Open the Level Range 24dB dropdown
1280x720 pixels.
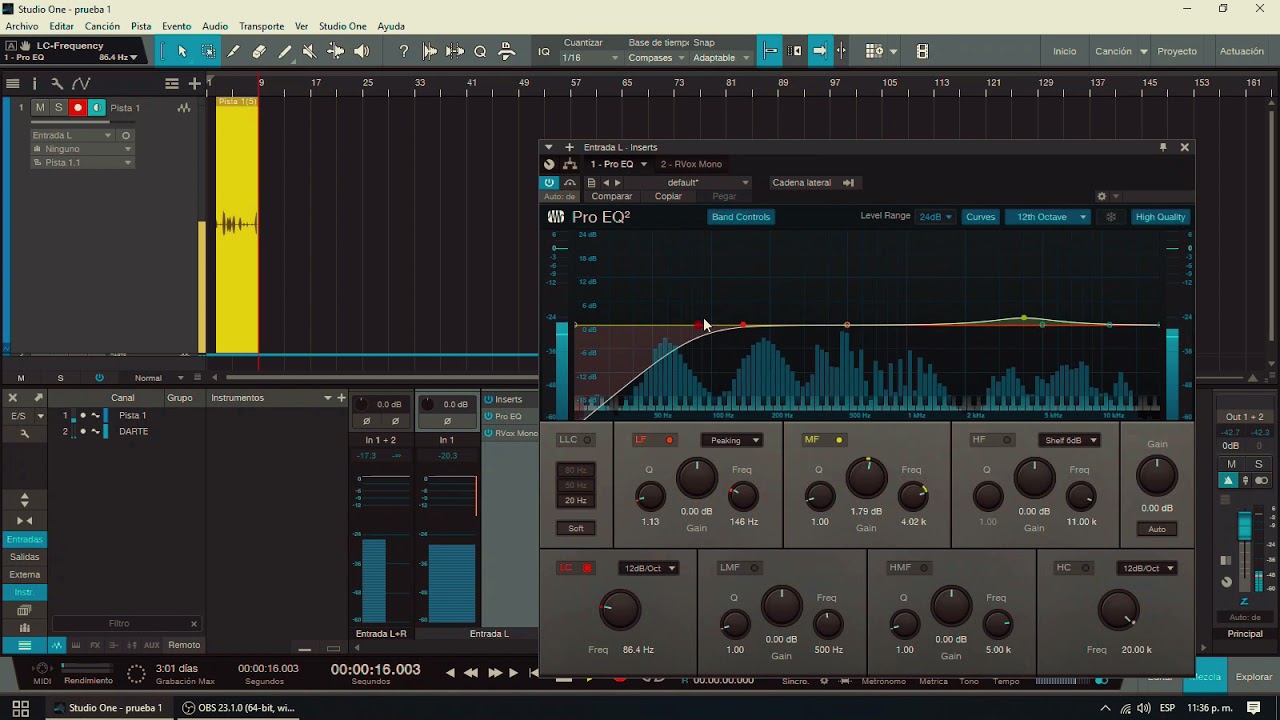click(x=936, y=217)
